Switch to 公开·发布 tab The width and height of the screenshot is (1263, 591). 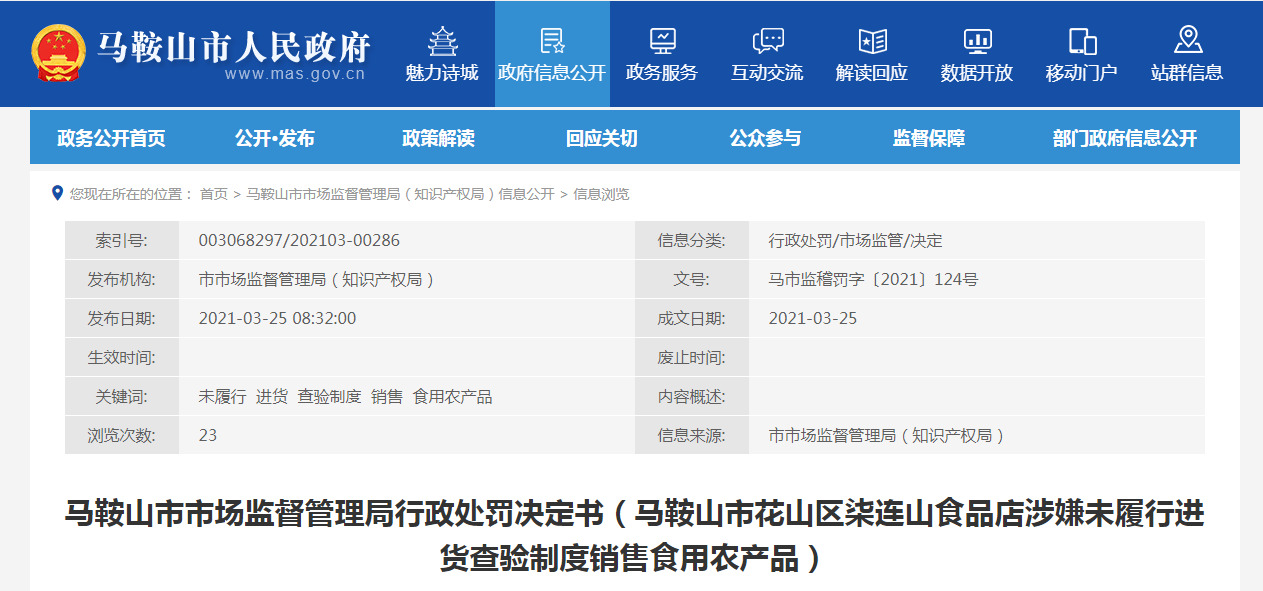click(x=275, y=139)
